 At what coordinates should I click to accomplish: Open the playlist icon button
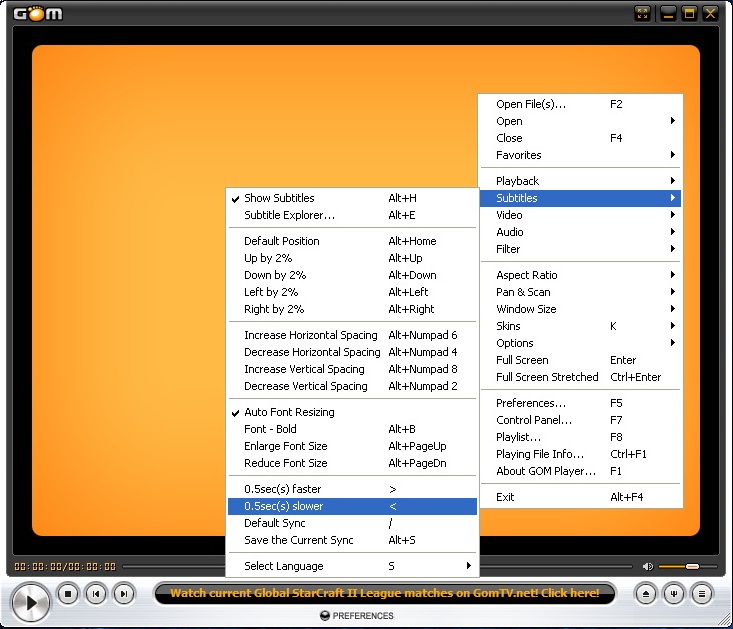[702, 594]
